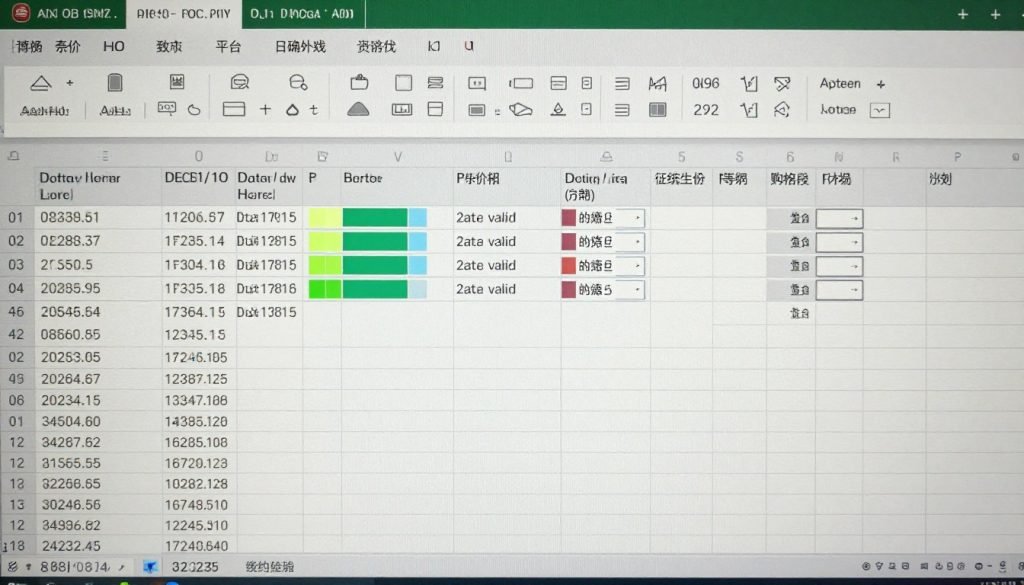Select the cell containing 11206.57
This screenshot has height=585, width=1024.
click(x=199, y=217)
